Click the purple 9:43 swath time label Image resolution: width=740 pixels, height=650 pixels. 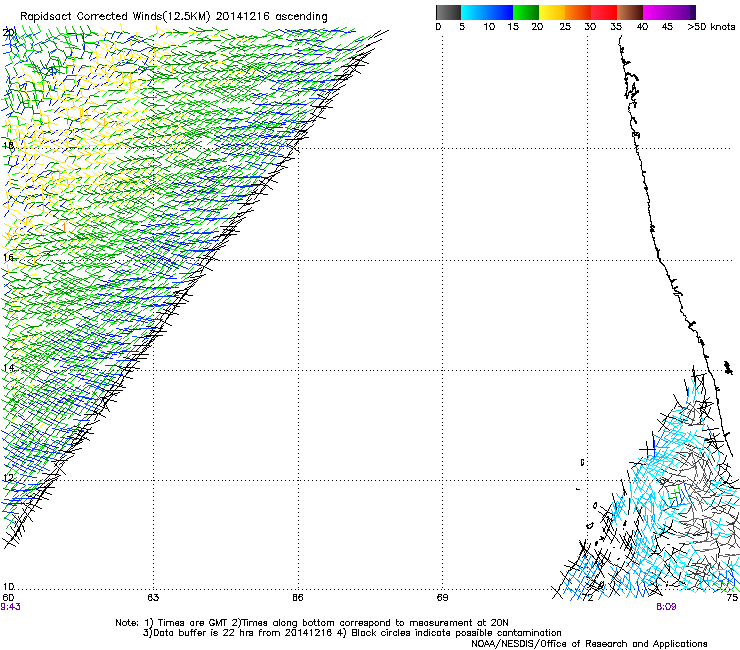tap(10, 607)
